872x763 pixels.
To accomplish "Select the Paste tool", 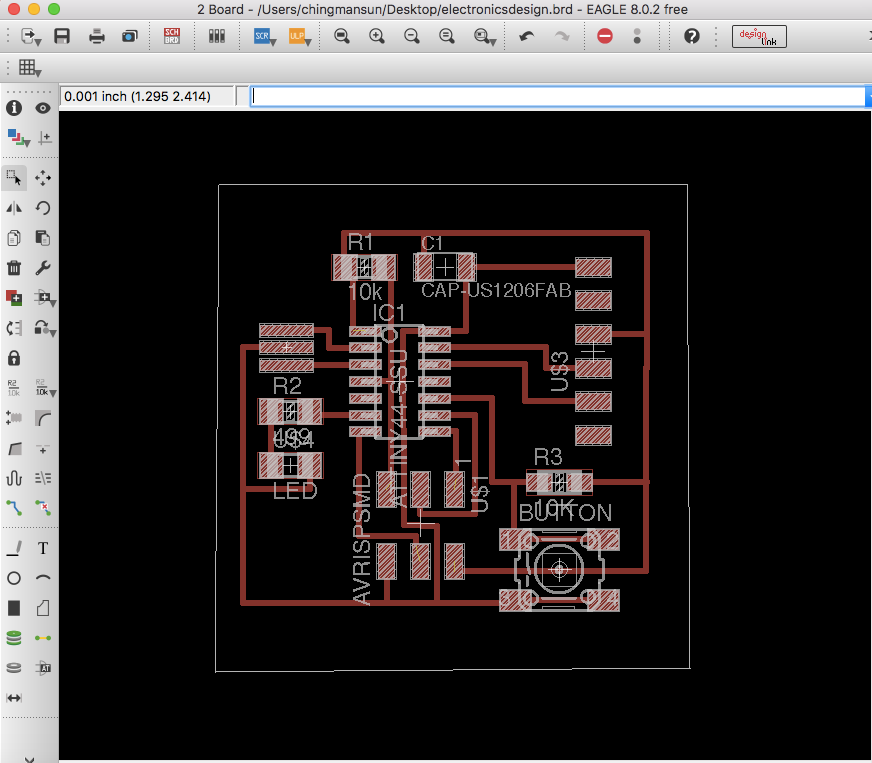I will 43,238.
